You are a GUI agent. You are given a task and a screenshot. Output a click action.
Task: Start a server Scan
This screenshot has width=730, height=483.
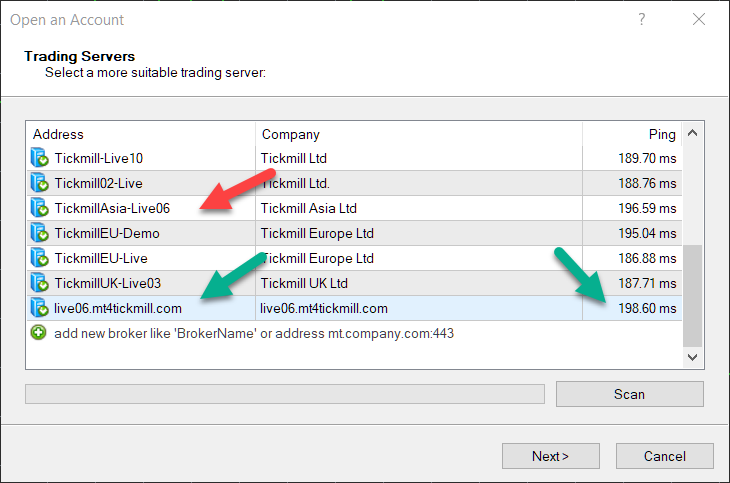pyautogui.click(x=629, y=394)
